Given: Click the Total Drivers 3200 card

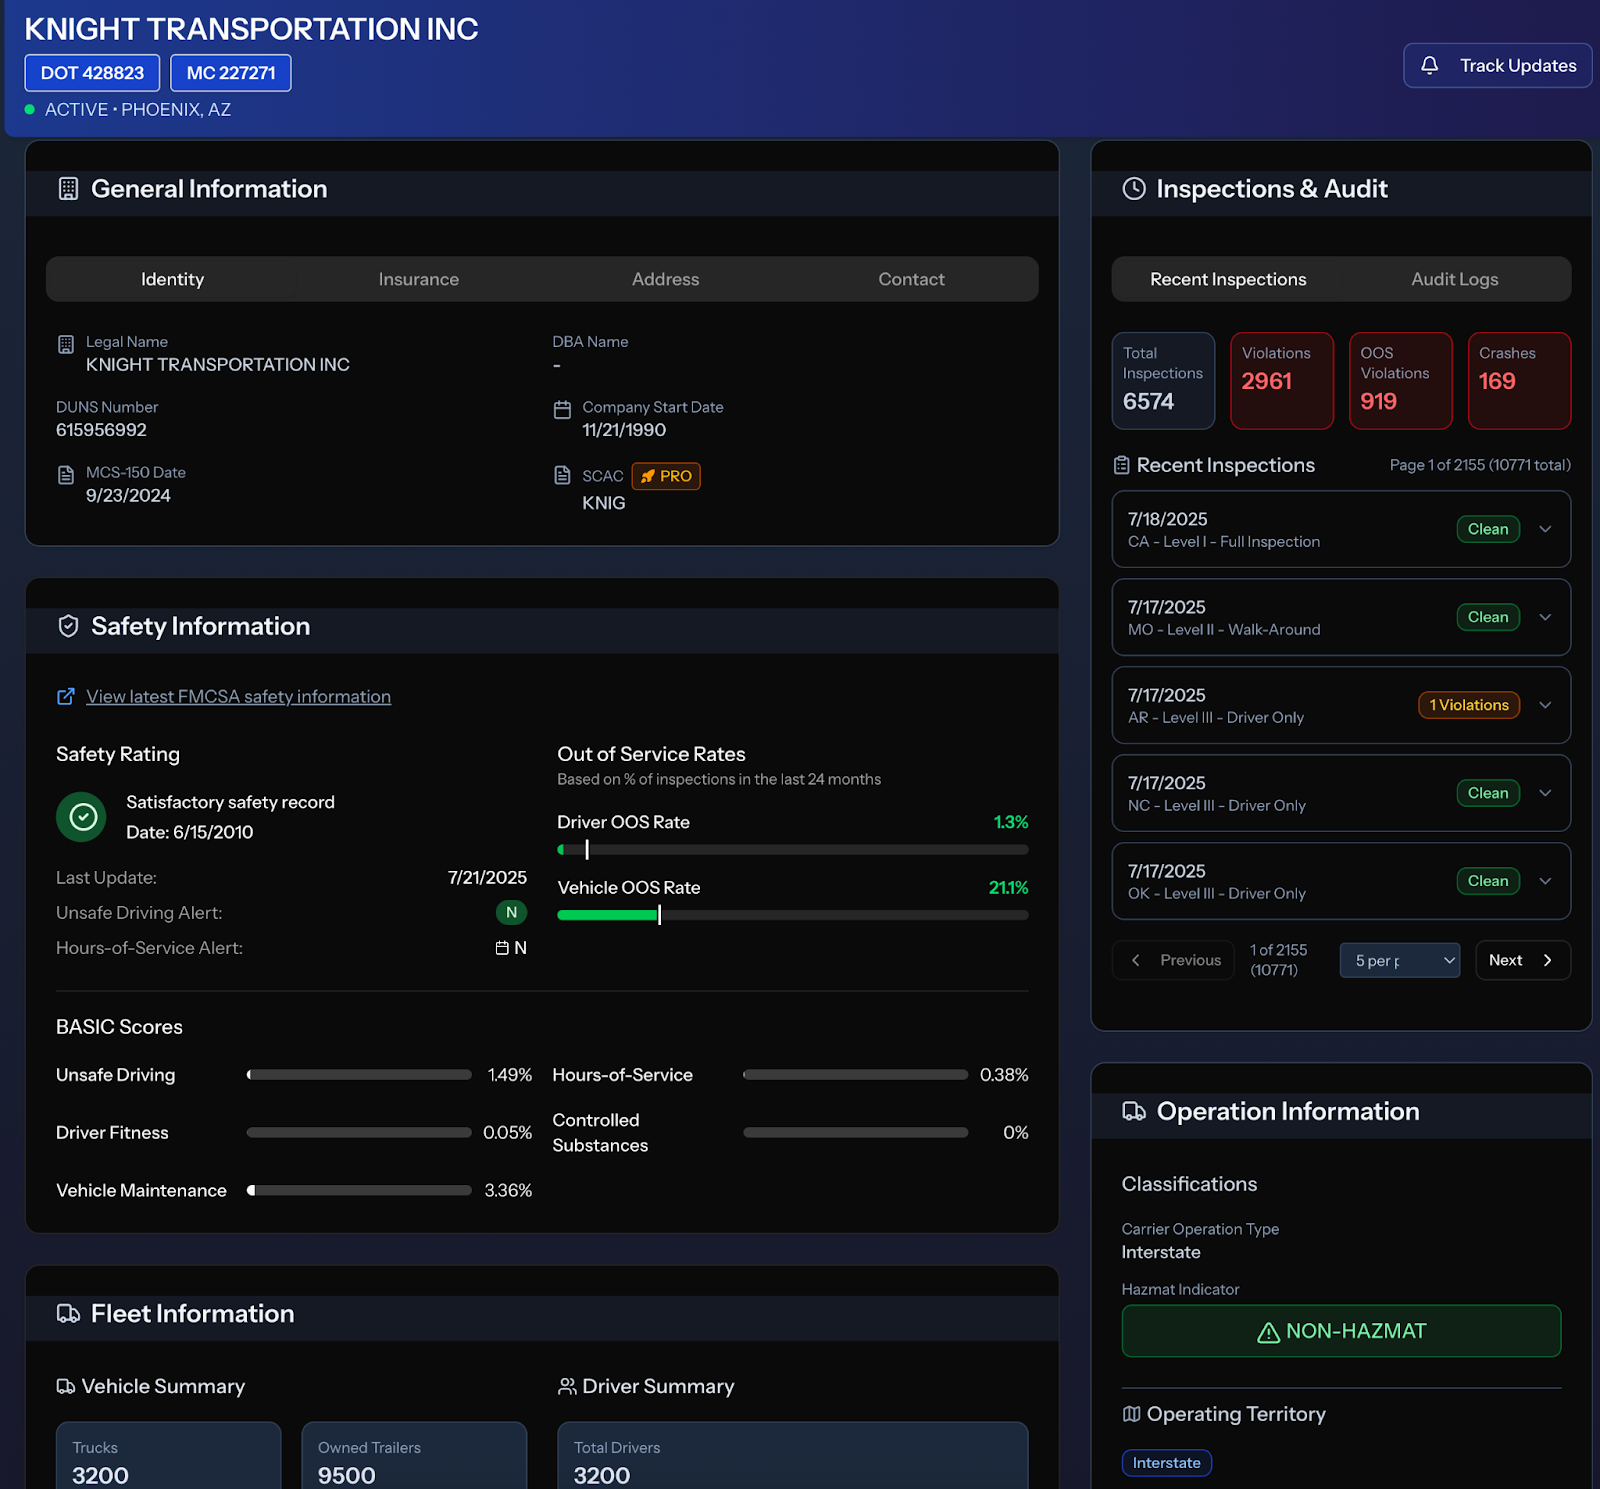Looking at the screenshot, I should [x=793, y=1456].
